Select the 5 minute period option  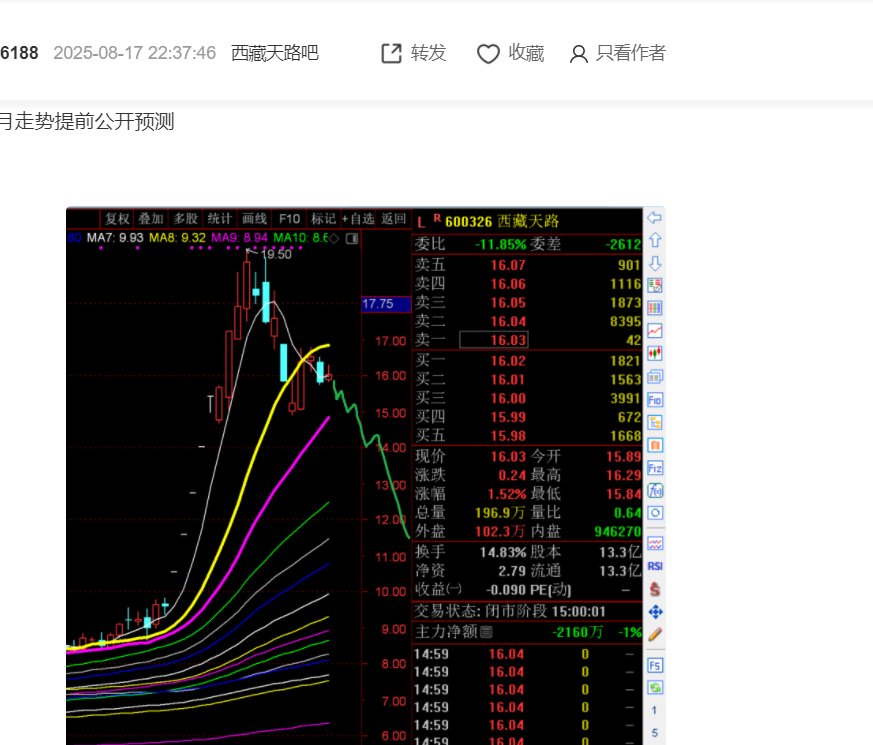[x=654, y=733]
